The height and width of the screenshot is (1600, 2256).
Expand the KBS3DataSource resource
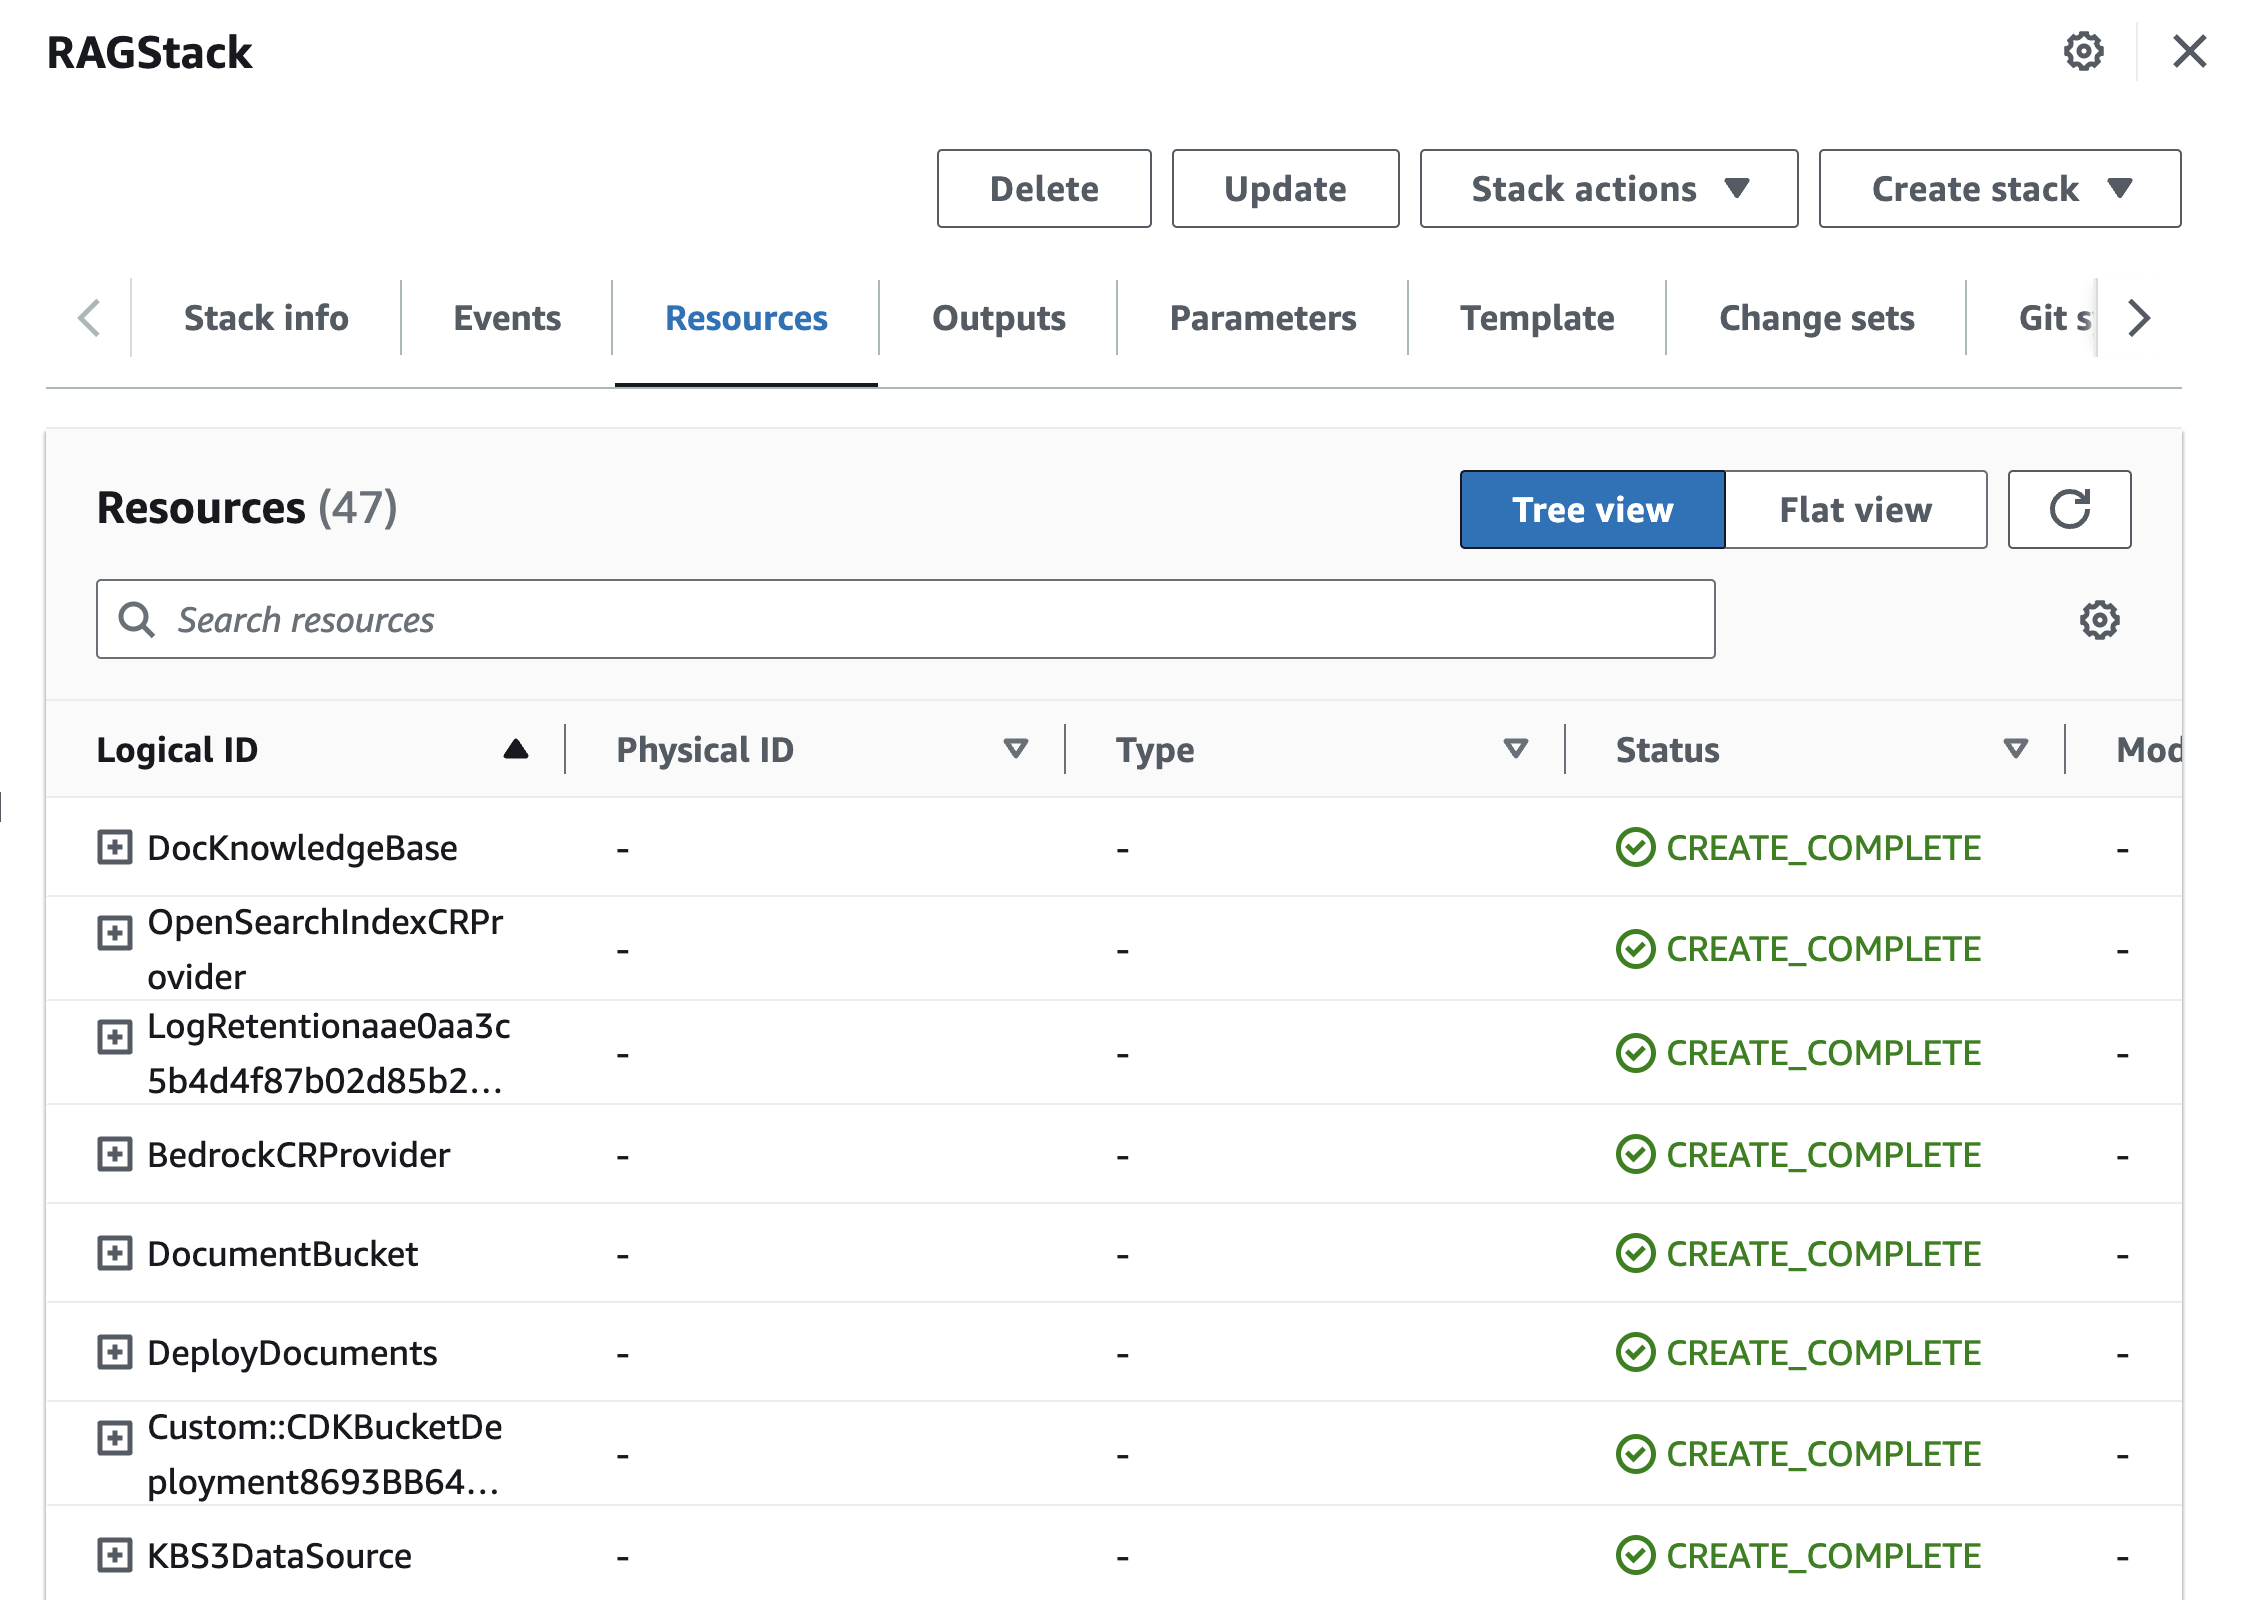[115, 1555]
